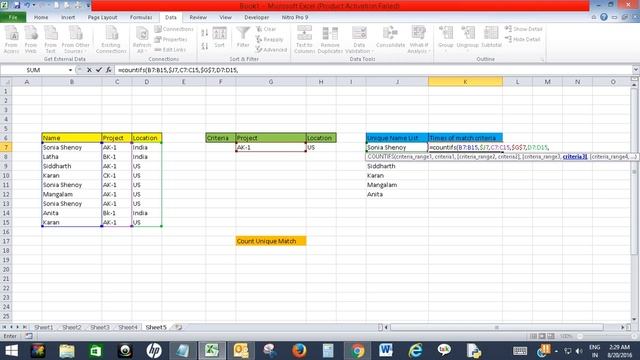Click the Subtotal icon

[x=491, y=38]
